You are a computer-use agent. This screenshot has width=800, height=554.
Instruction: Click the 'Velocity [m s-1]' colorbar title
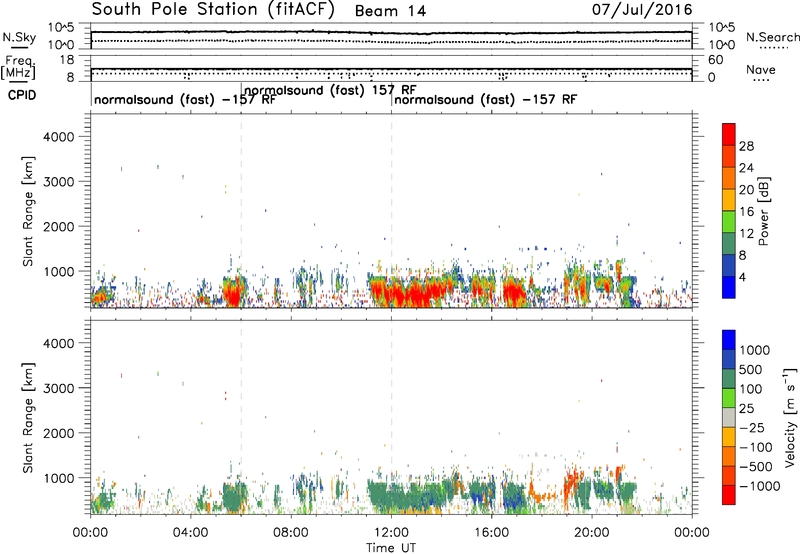[790, 417]
